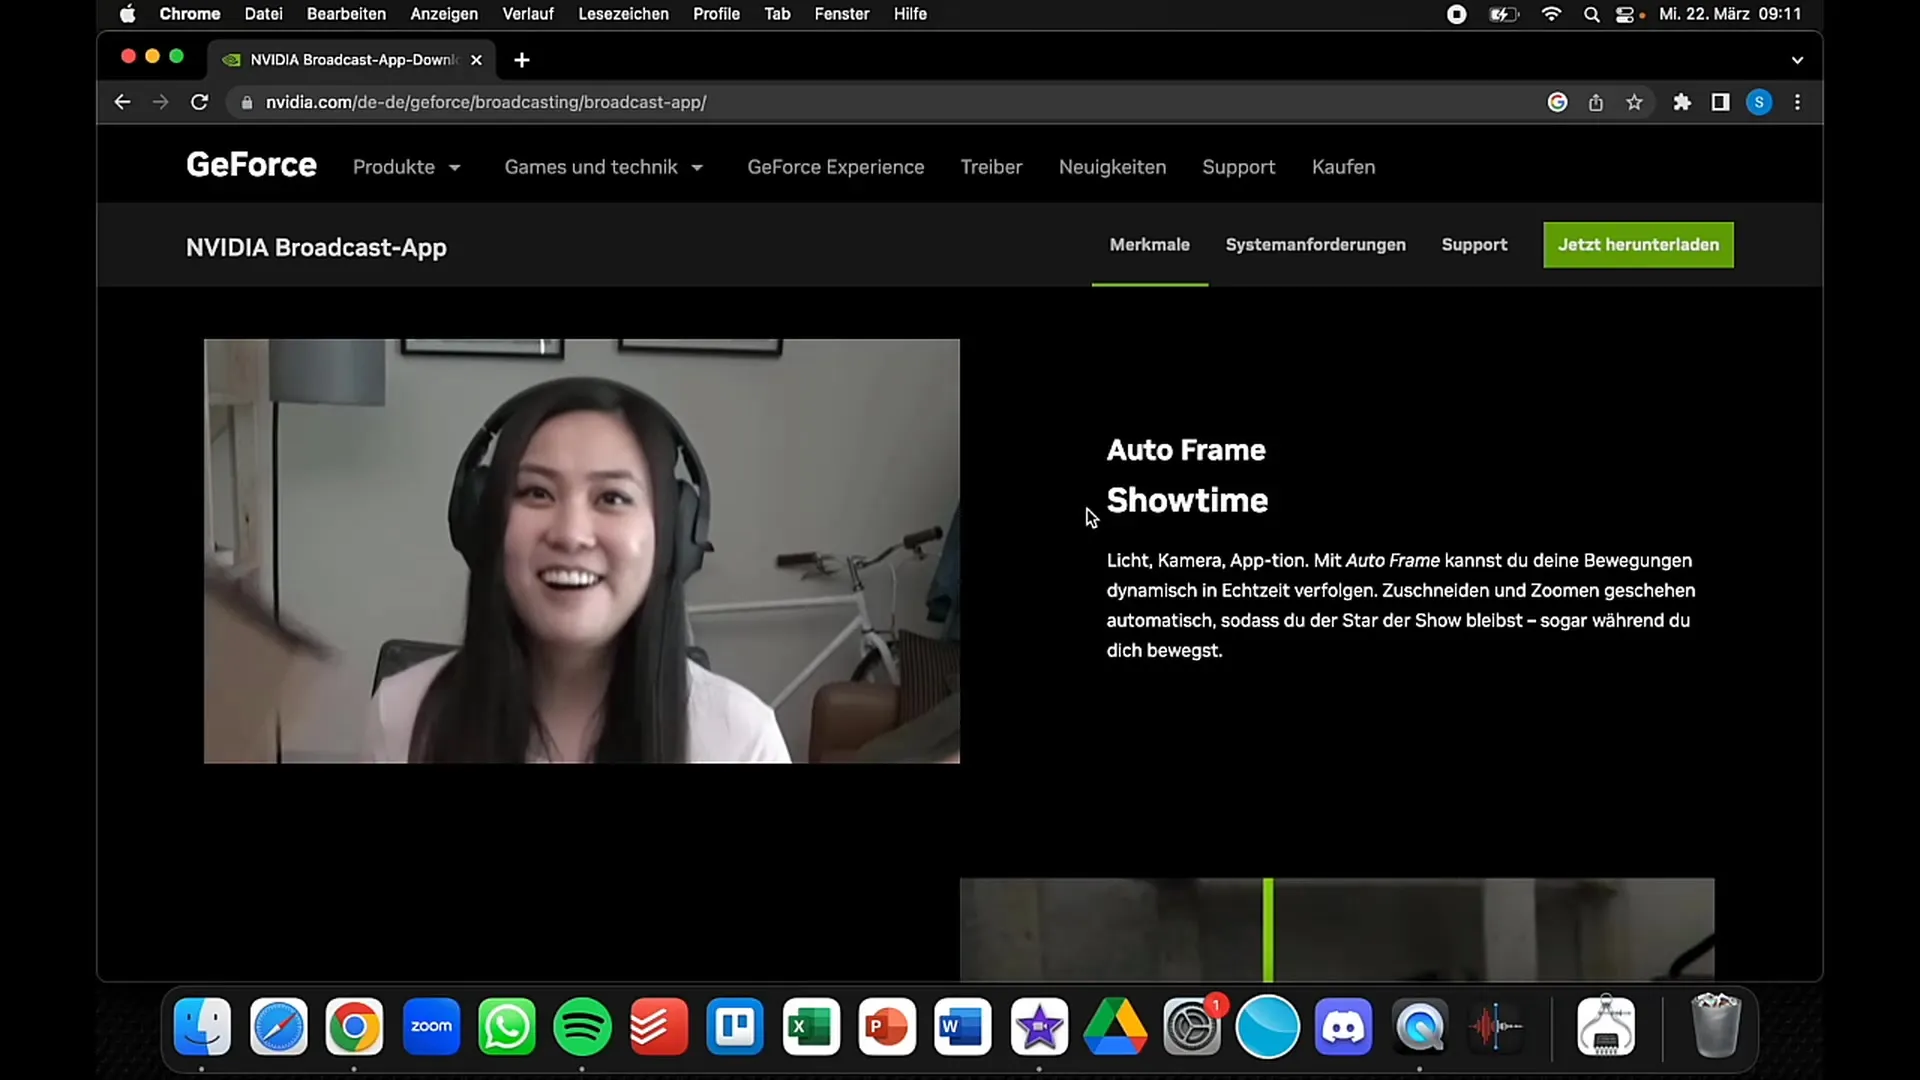Select the Systemanforderungen tab
The width and height of the screenshot is (1920, 1080).
1315,245
